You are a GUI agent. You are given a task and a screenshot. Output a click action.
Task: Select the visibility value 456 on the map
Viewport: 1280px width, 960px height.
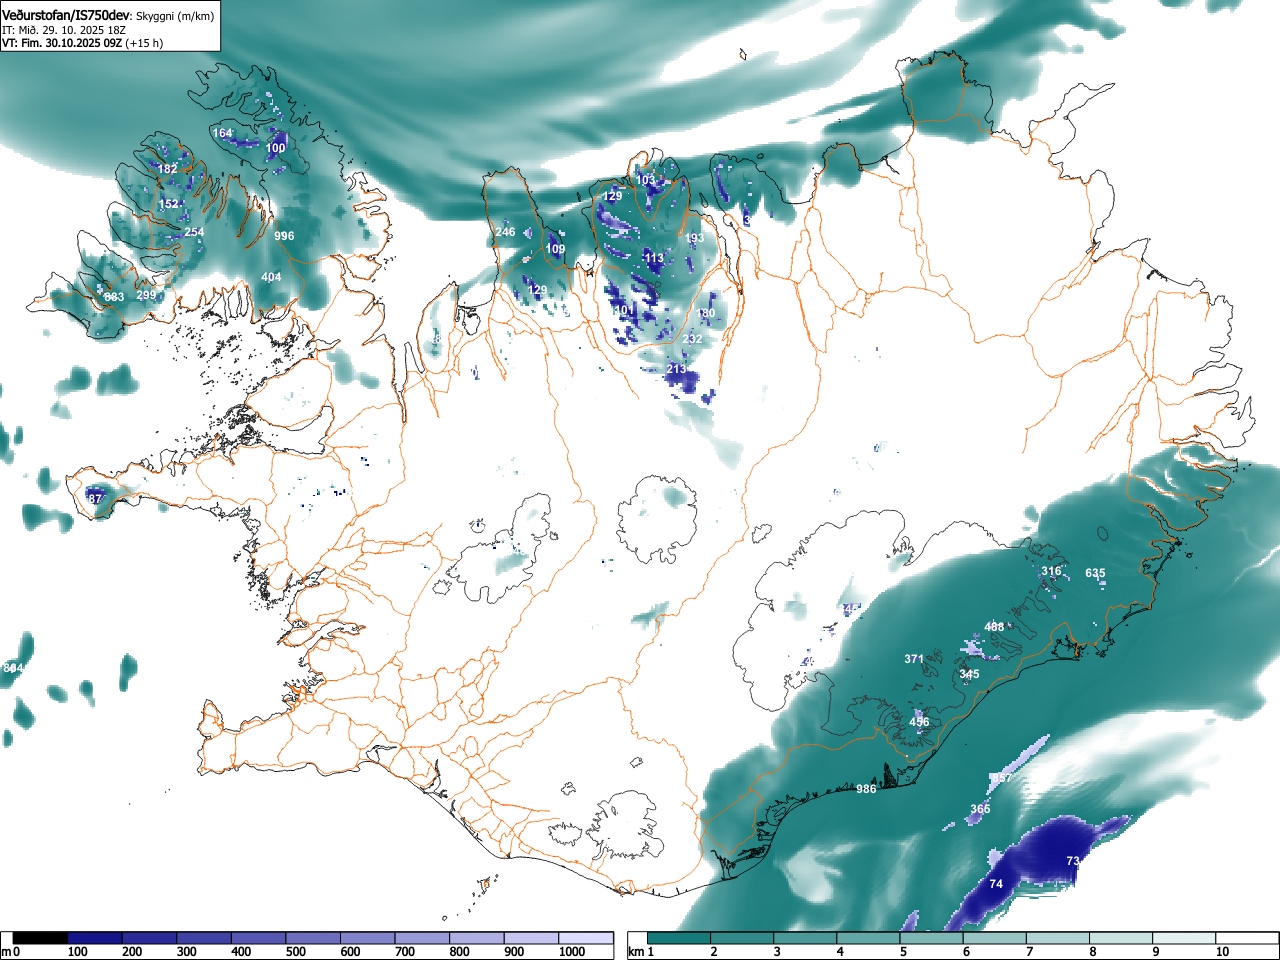pyautogui.click(x=920, y=722)
